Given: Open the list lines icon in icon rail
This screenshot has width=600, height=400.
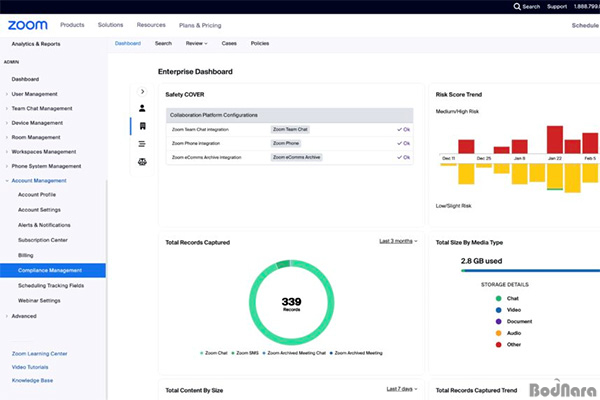Looking at the screenshot, I should point(142,144).
